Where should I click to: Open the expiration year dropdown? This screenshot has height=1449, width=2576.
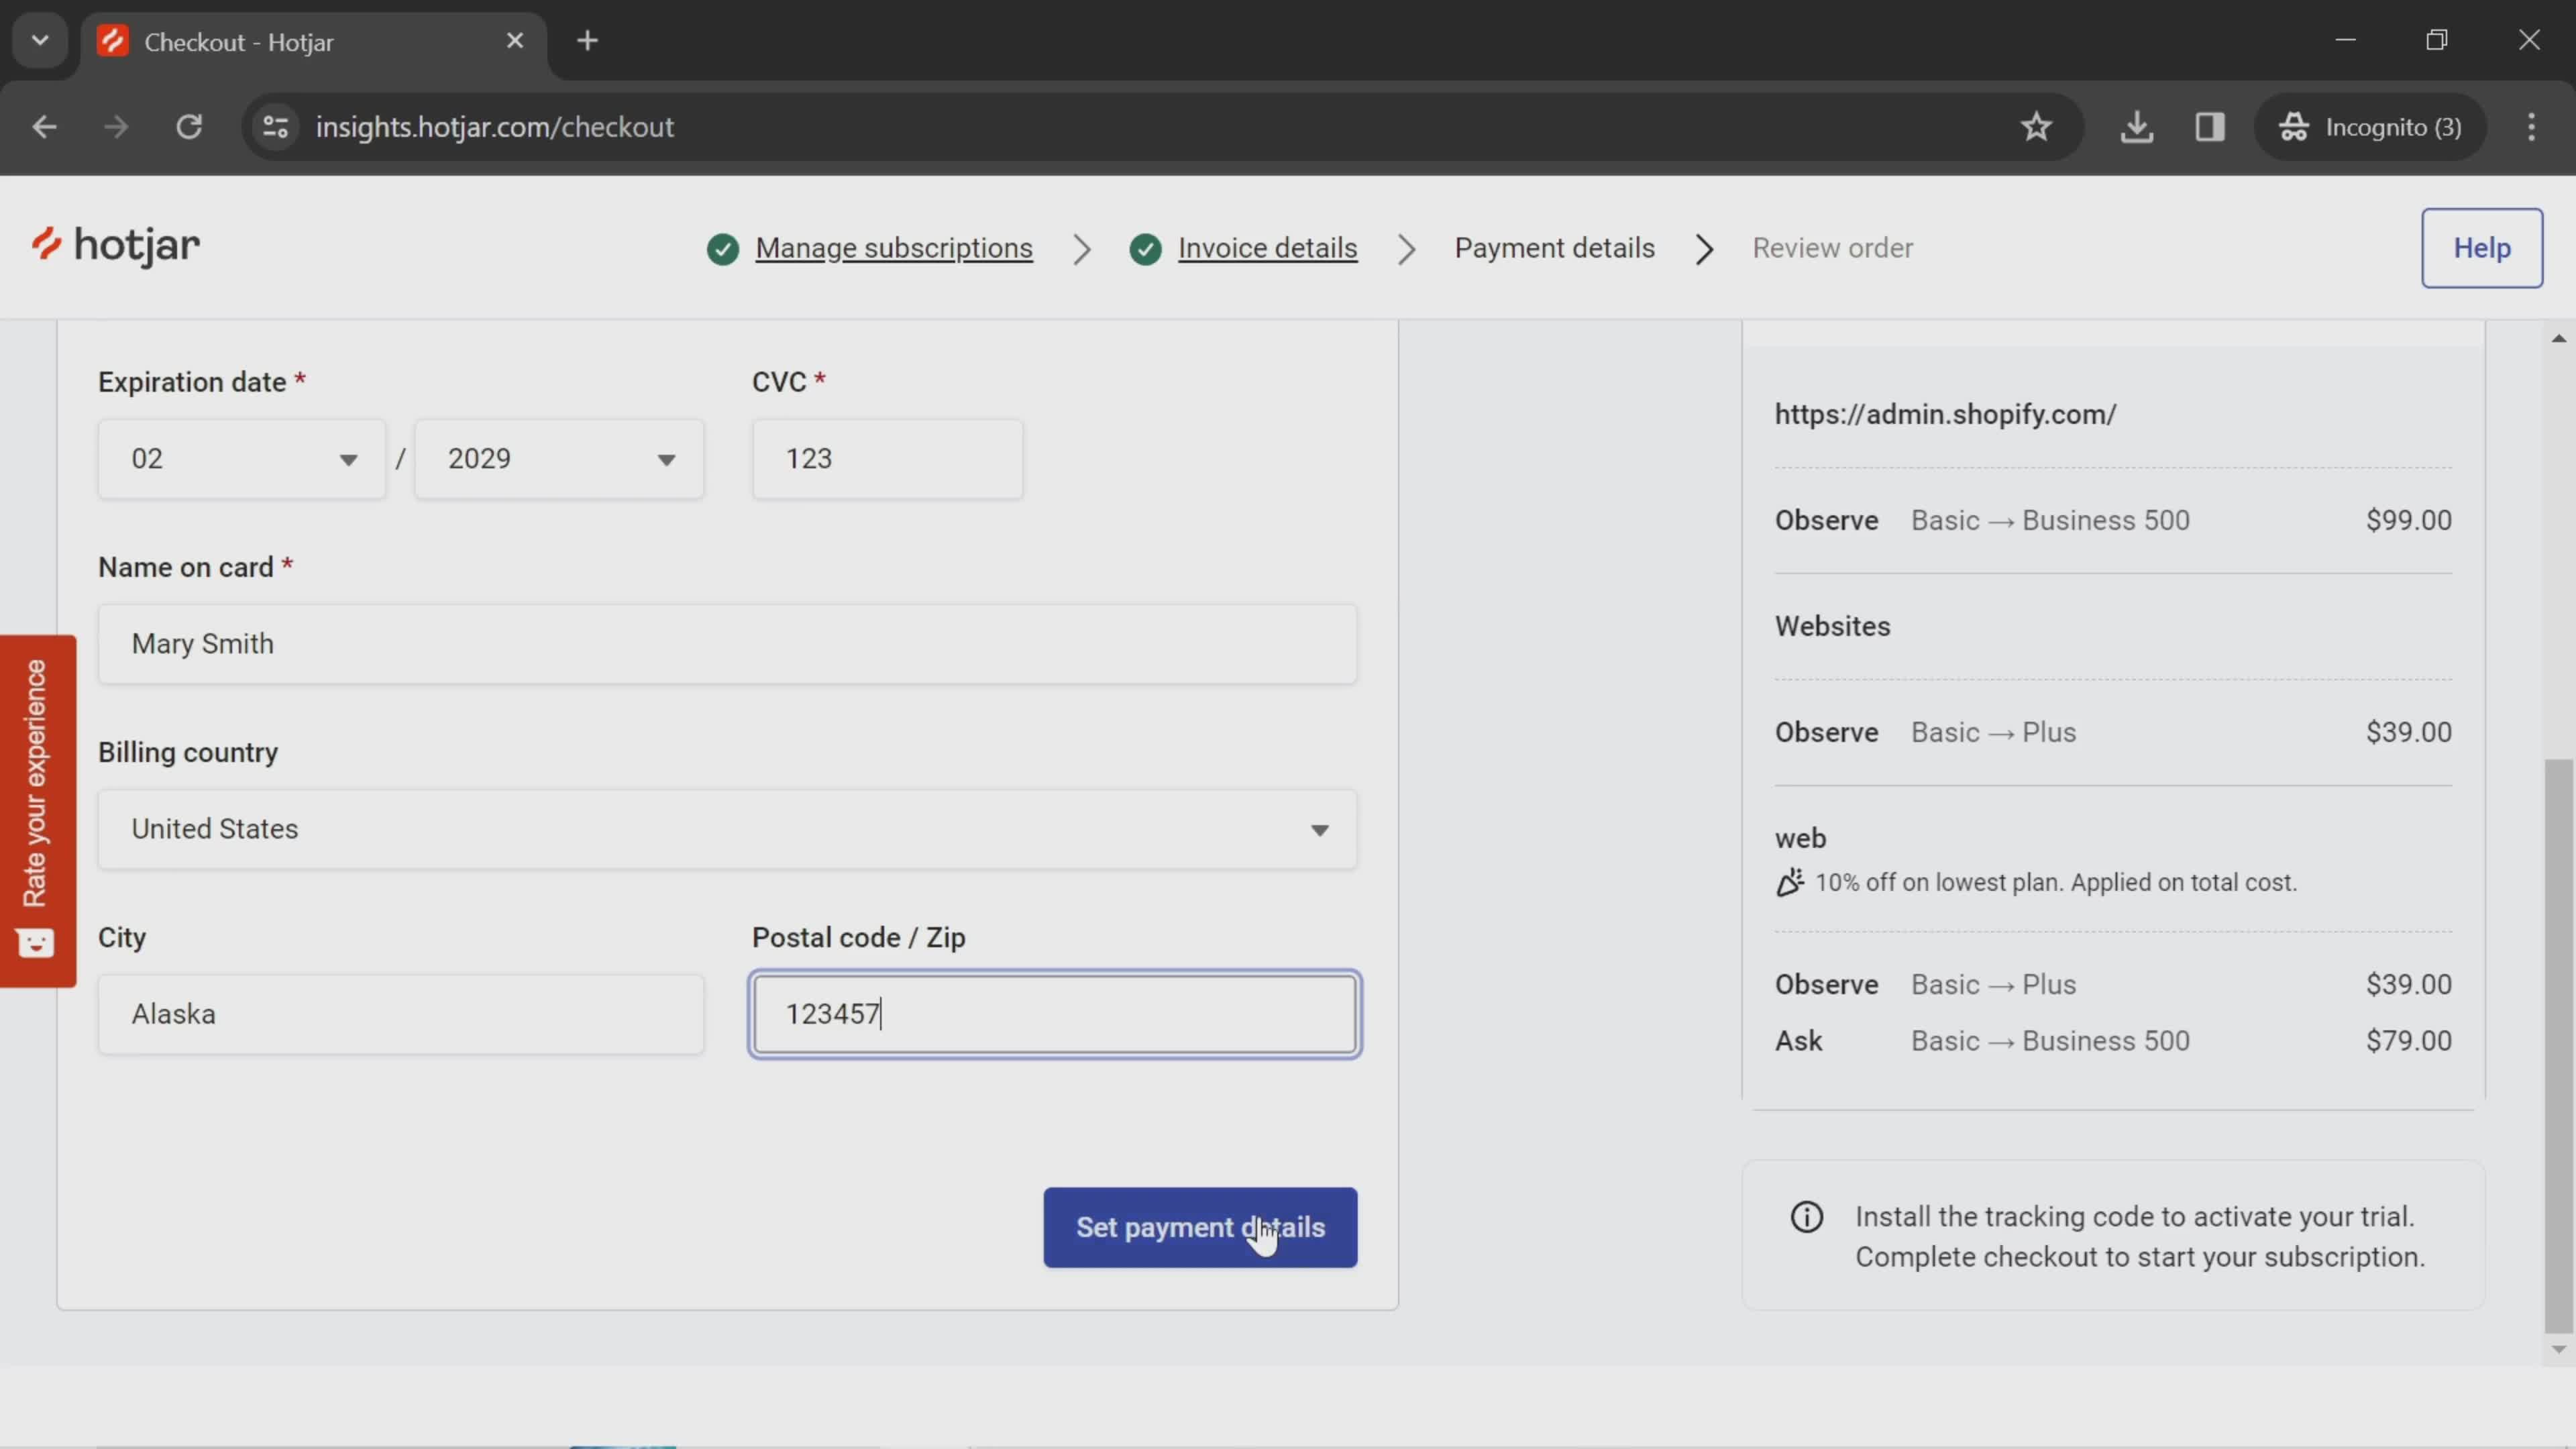(x=559, y=459)
